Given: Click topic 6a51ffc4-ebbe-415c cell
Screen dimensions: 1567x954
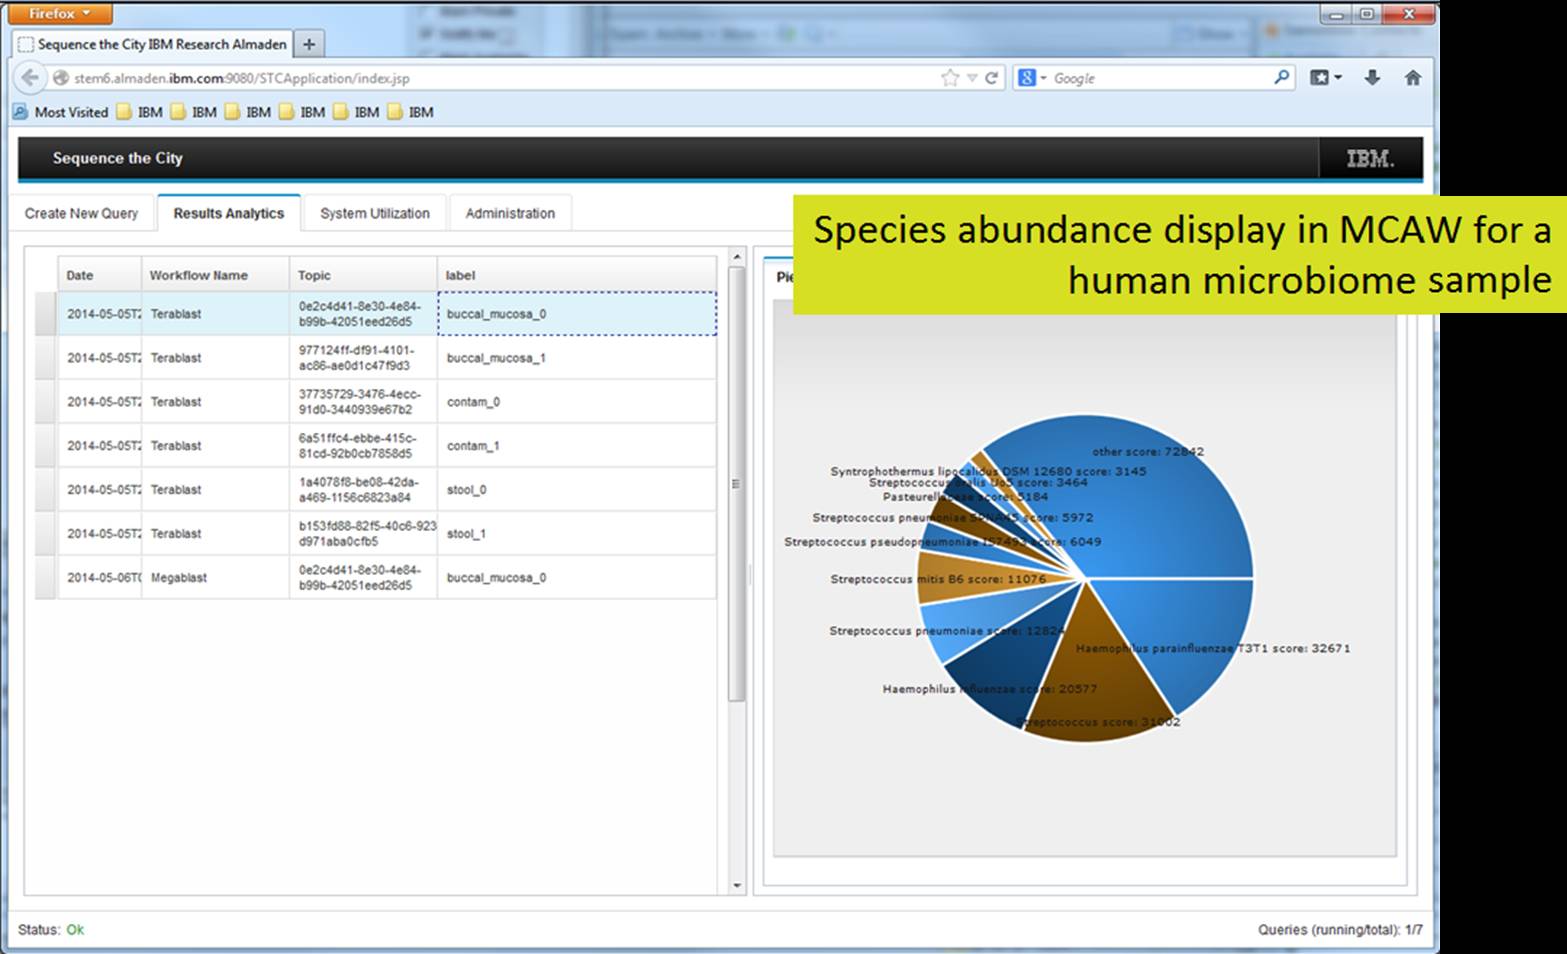Looking at the screenshot, I should point(363,446).
